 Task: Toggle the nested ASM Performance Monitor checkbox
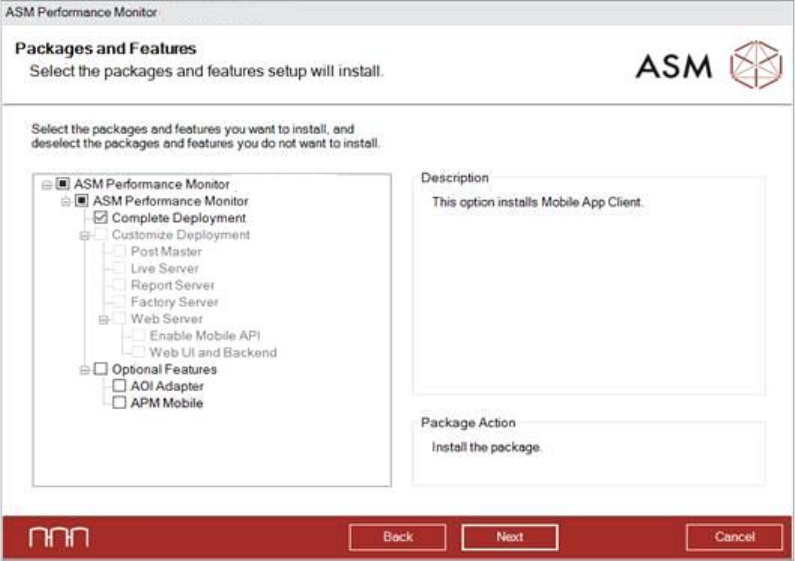point(82,200)
